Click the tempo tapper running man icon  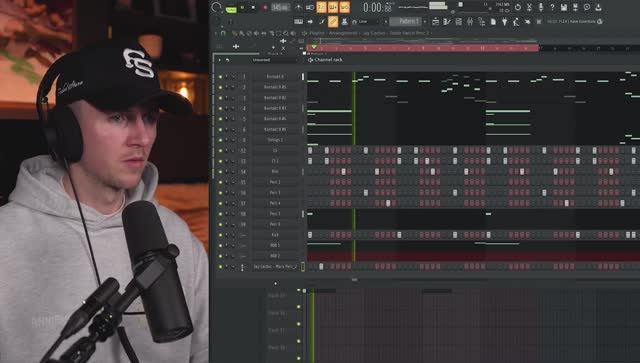pyautogui.click(x=516, y=21)
